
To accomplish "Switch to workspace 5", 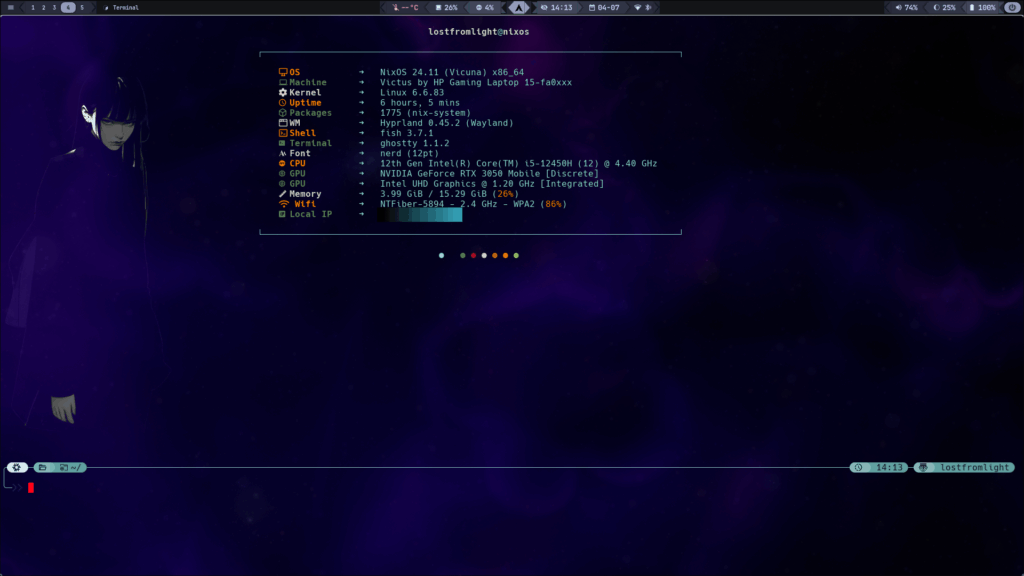I will (x=82, y=7).
